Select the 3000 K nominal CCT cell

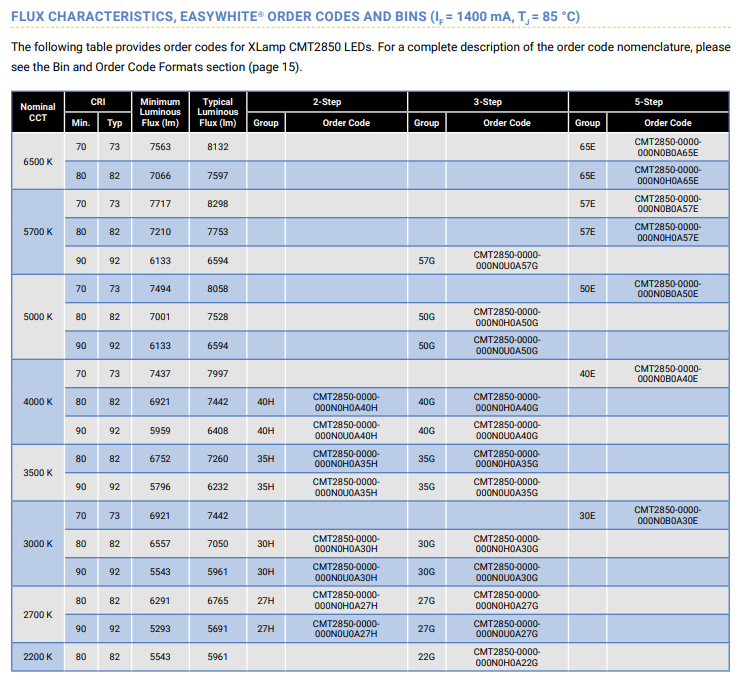click(38, 543)
